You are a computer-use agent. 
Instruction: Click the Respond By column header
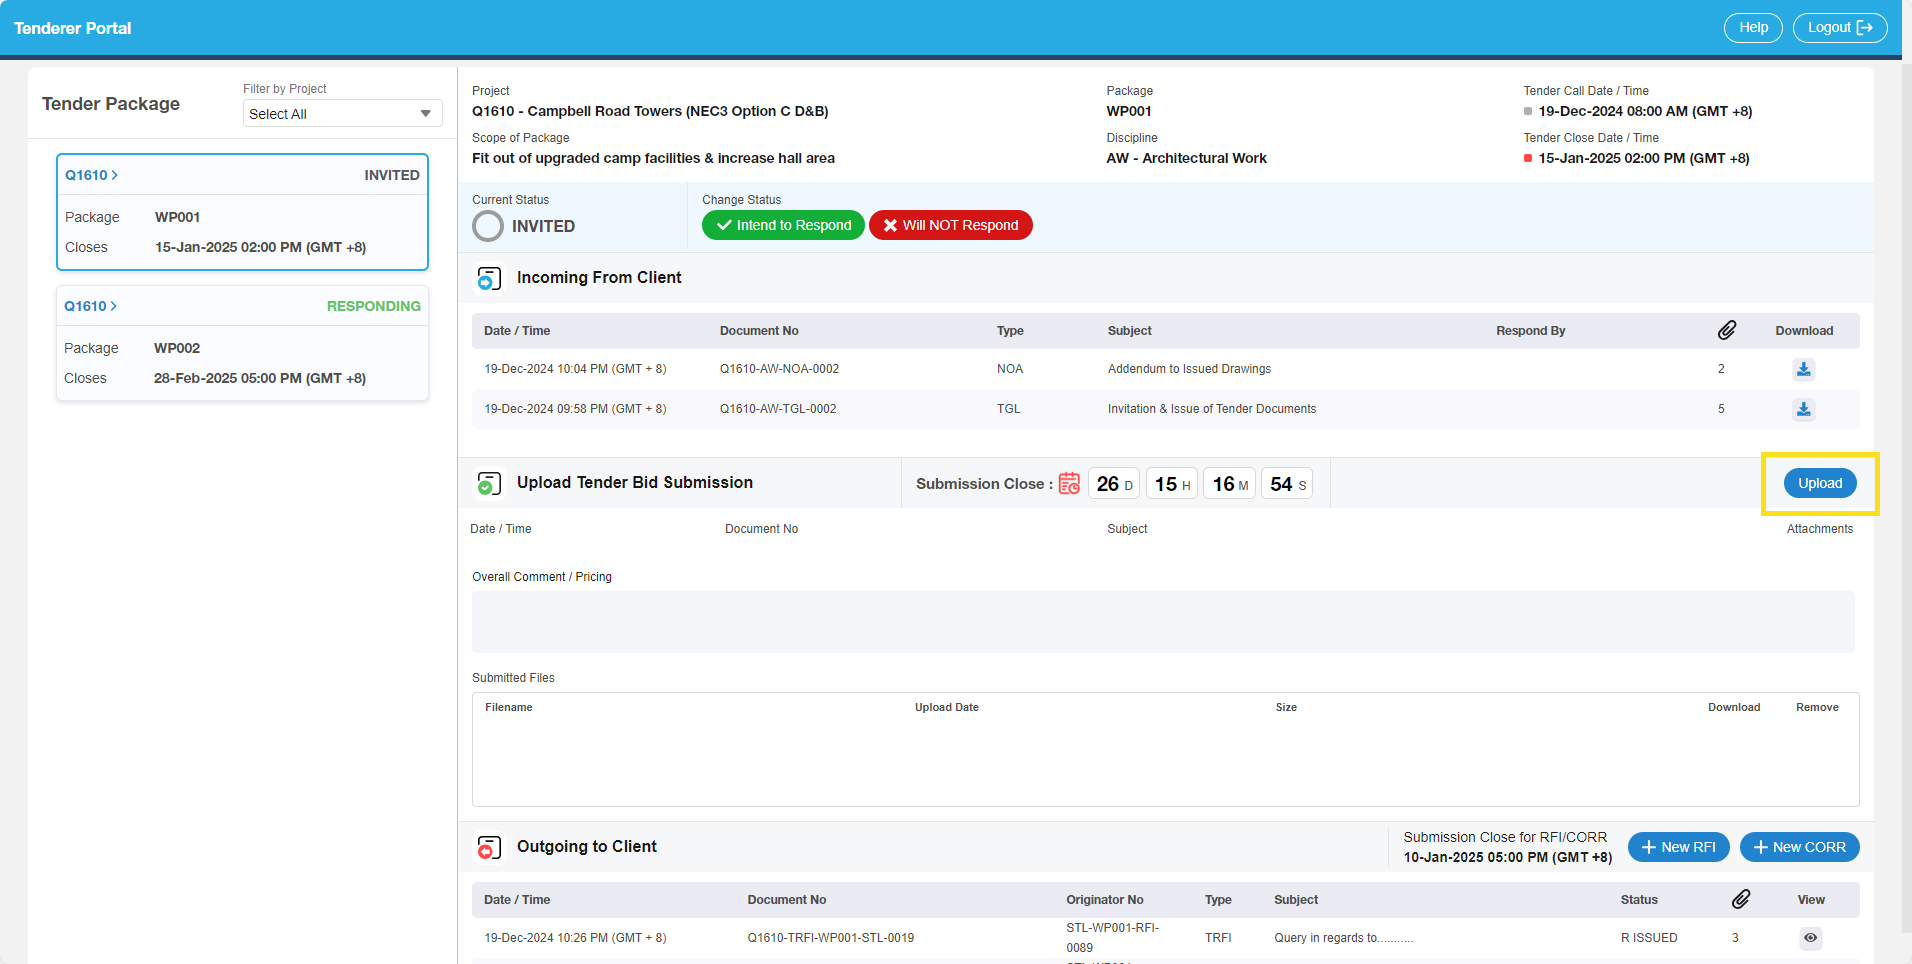1530,331
